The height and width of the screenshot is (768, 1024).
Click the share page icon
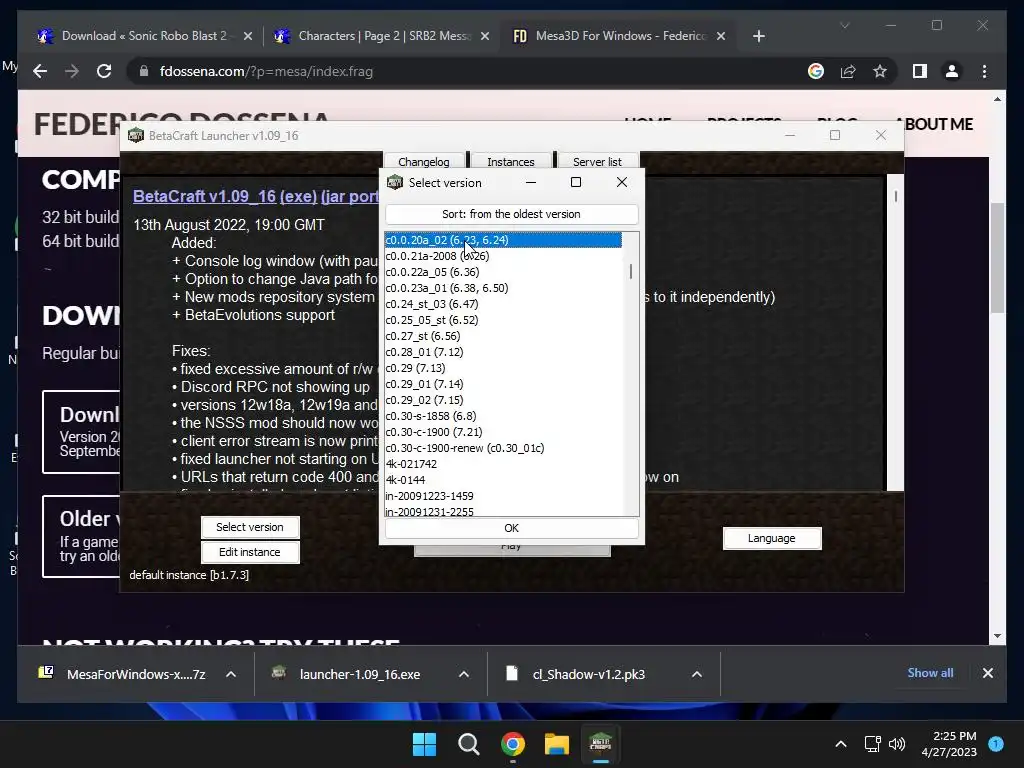tap(848, 71)
